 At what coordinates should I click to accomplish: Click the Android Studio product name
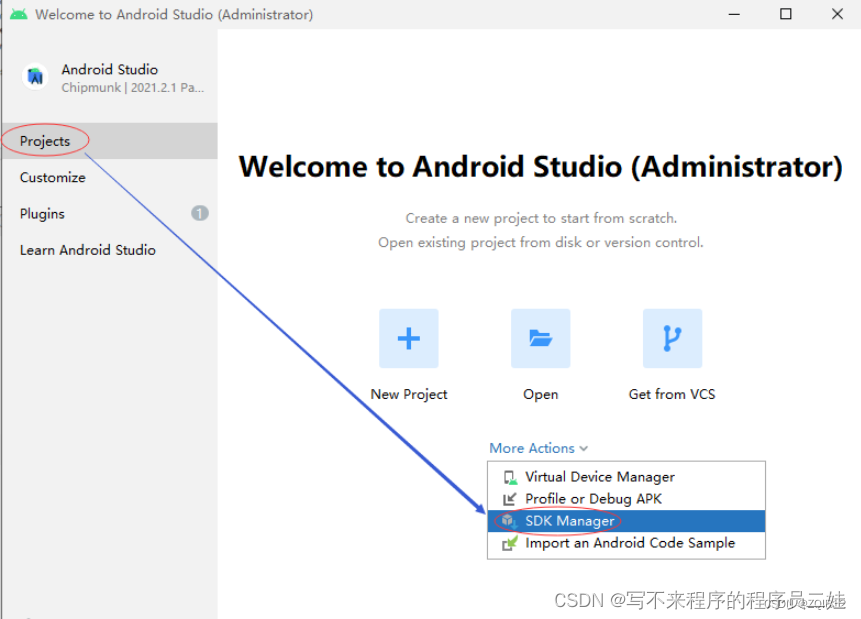pos(110,69)
